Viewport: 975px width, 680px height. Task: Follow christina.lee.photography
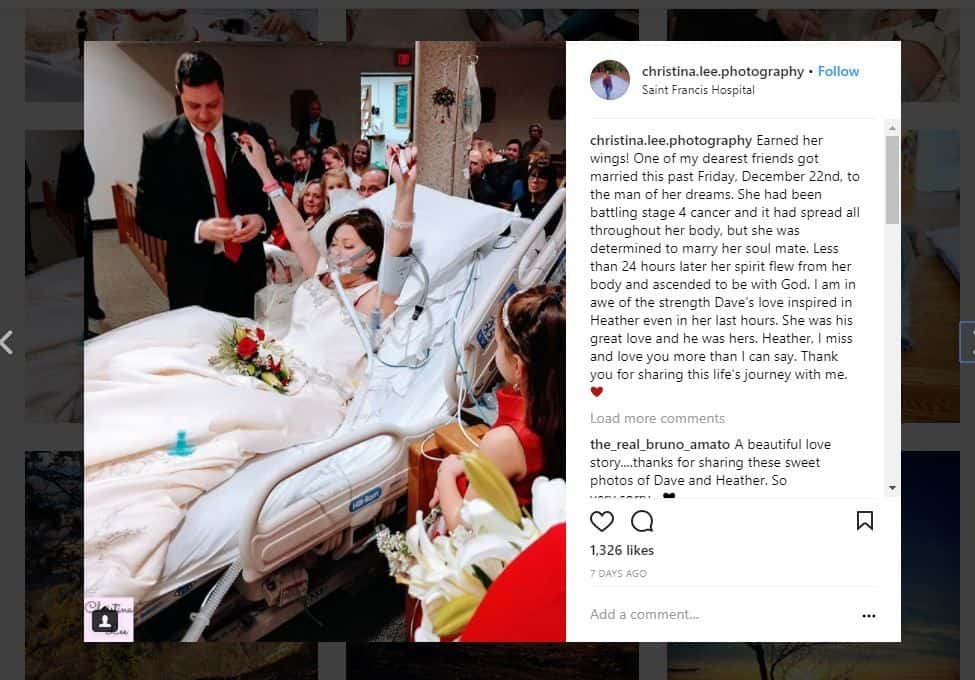838,71
